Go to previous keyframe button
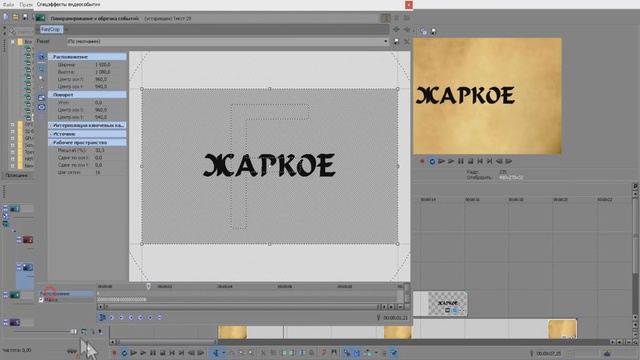Viewport: 640px width, 360px height. tap(121, 318)
